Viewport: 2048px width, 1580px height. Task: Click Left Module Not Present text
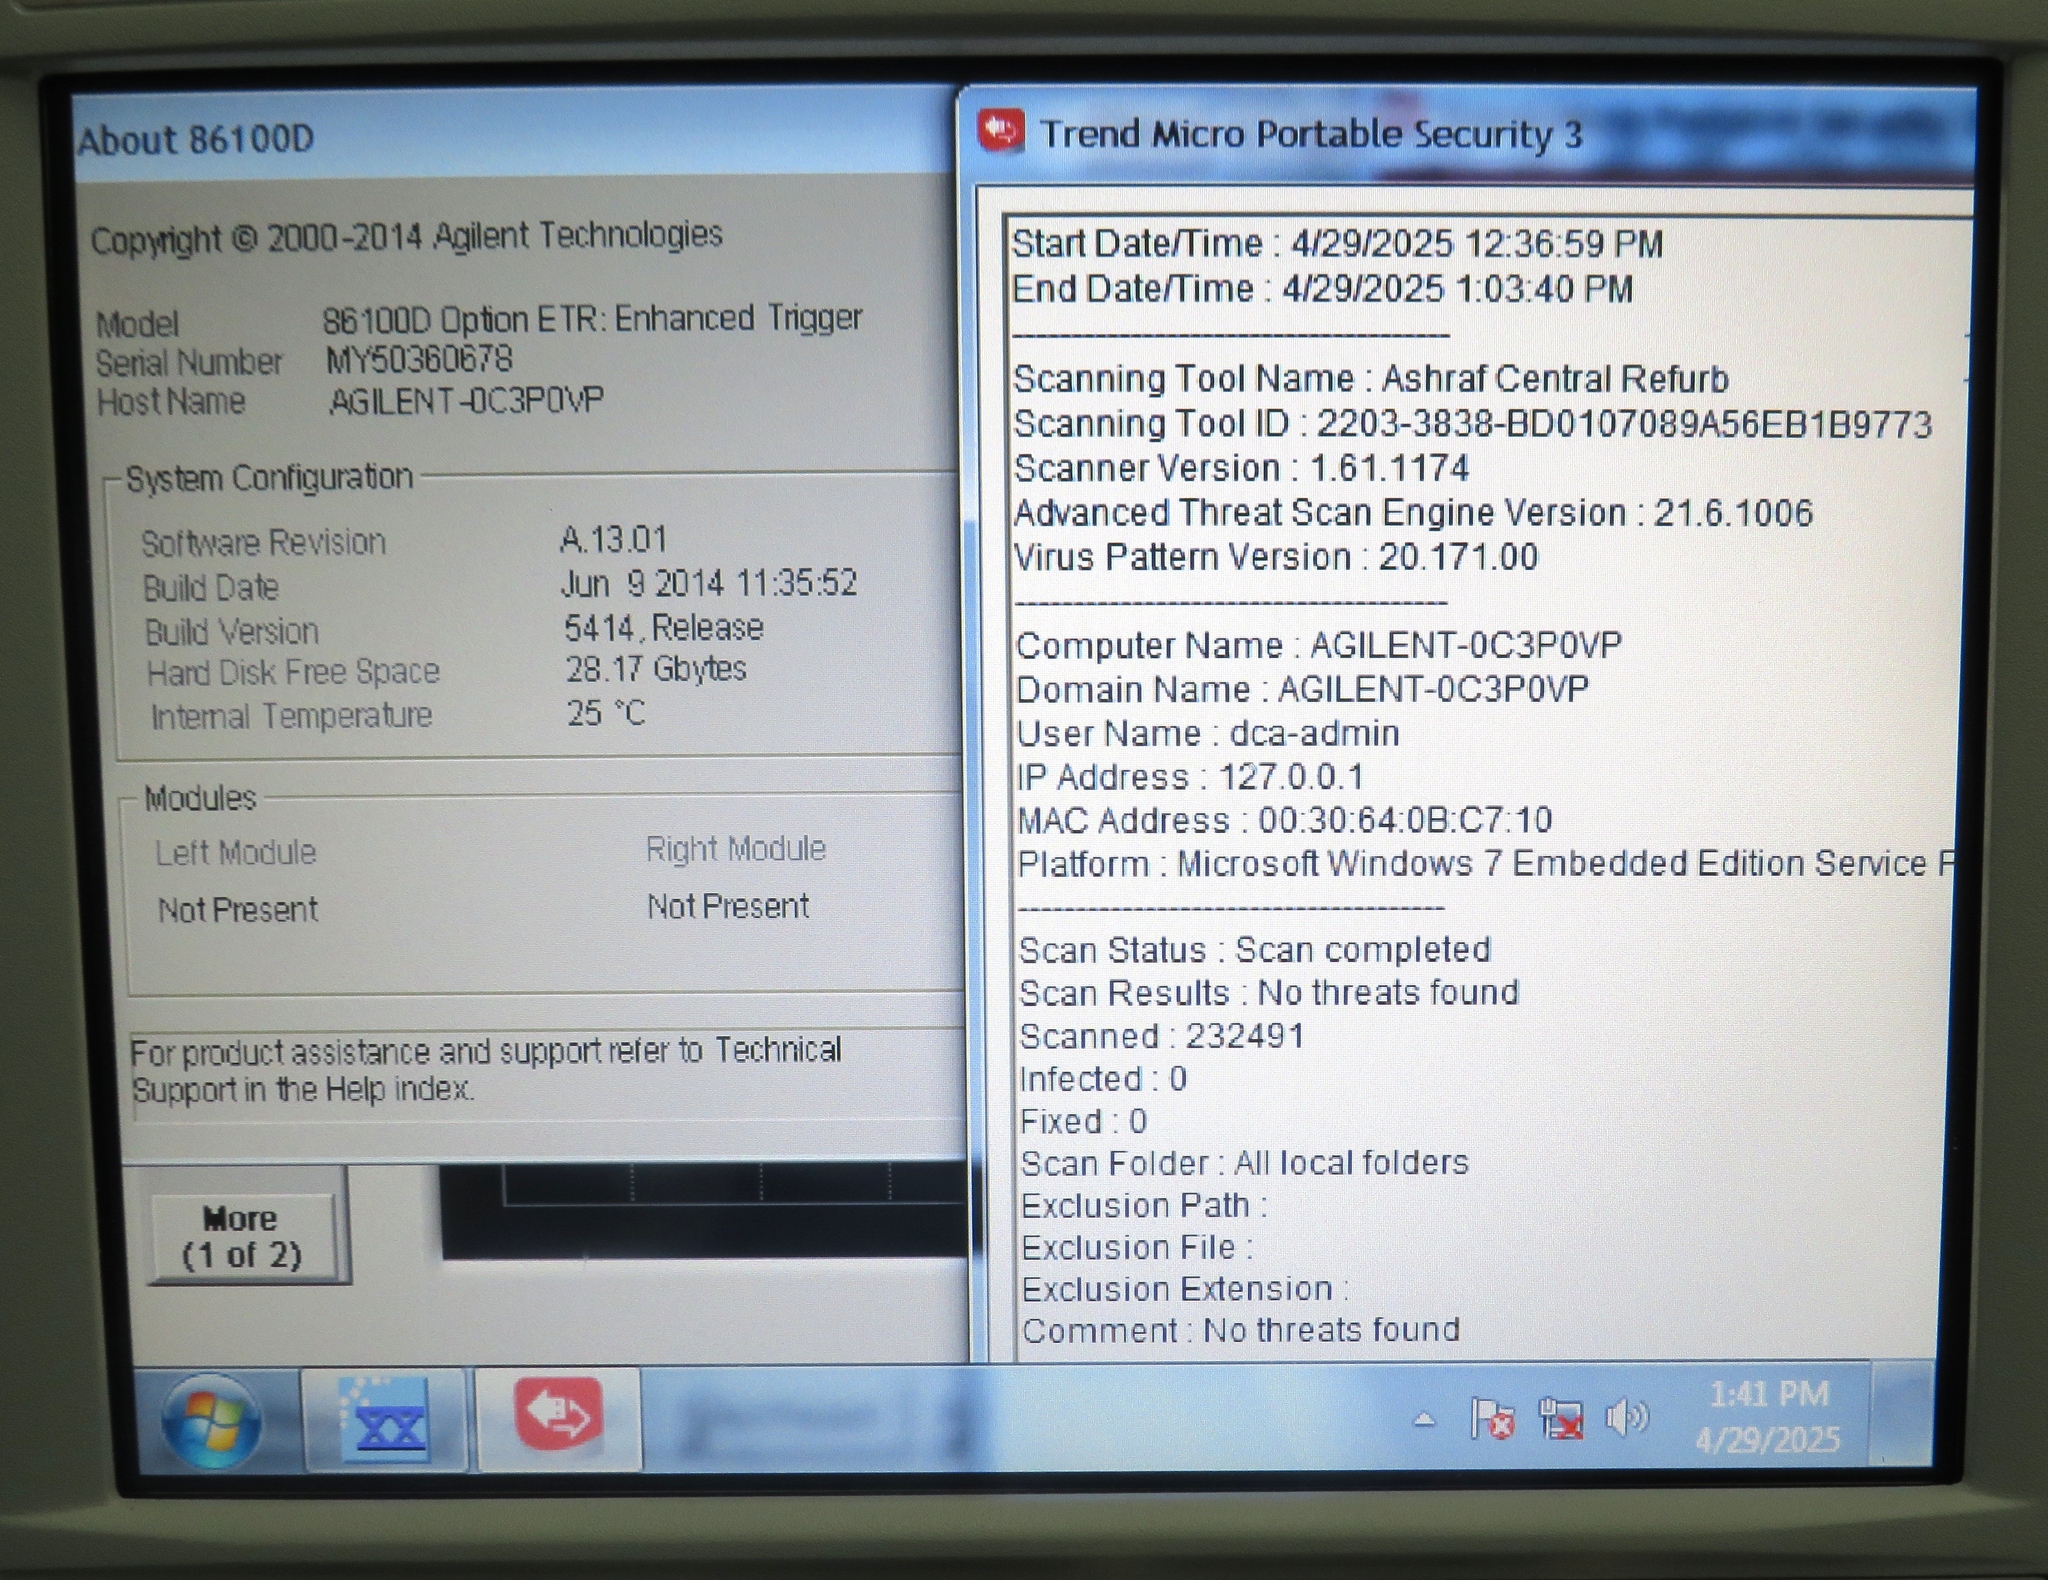237,909
